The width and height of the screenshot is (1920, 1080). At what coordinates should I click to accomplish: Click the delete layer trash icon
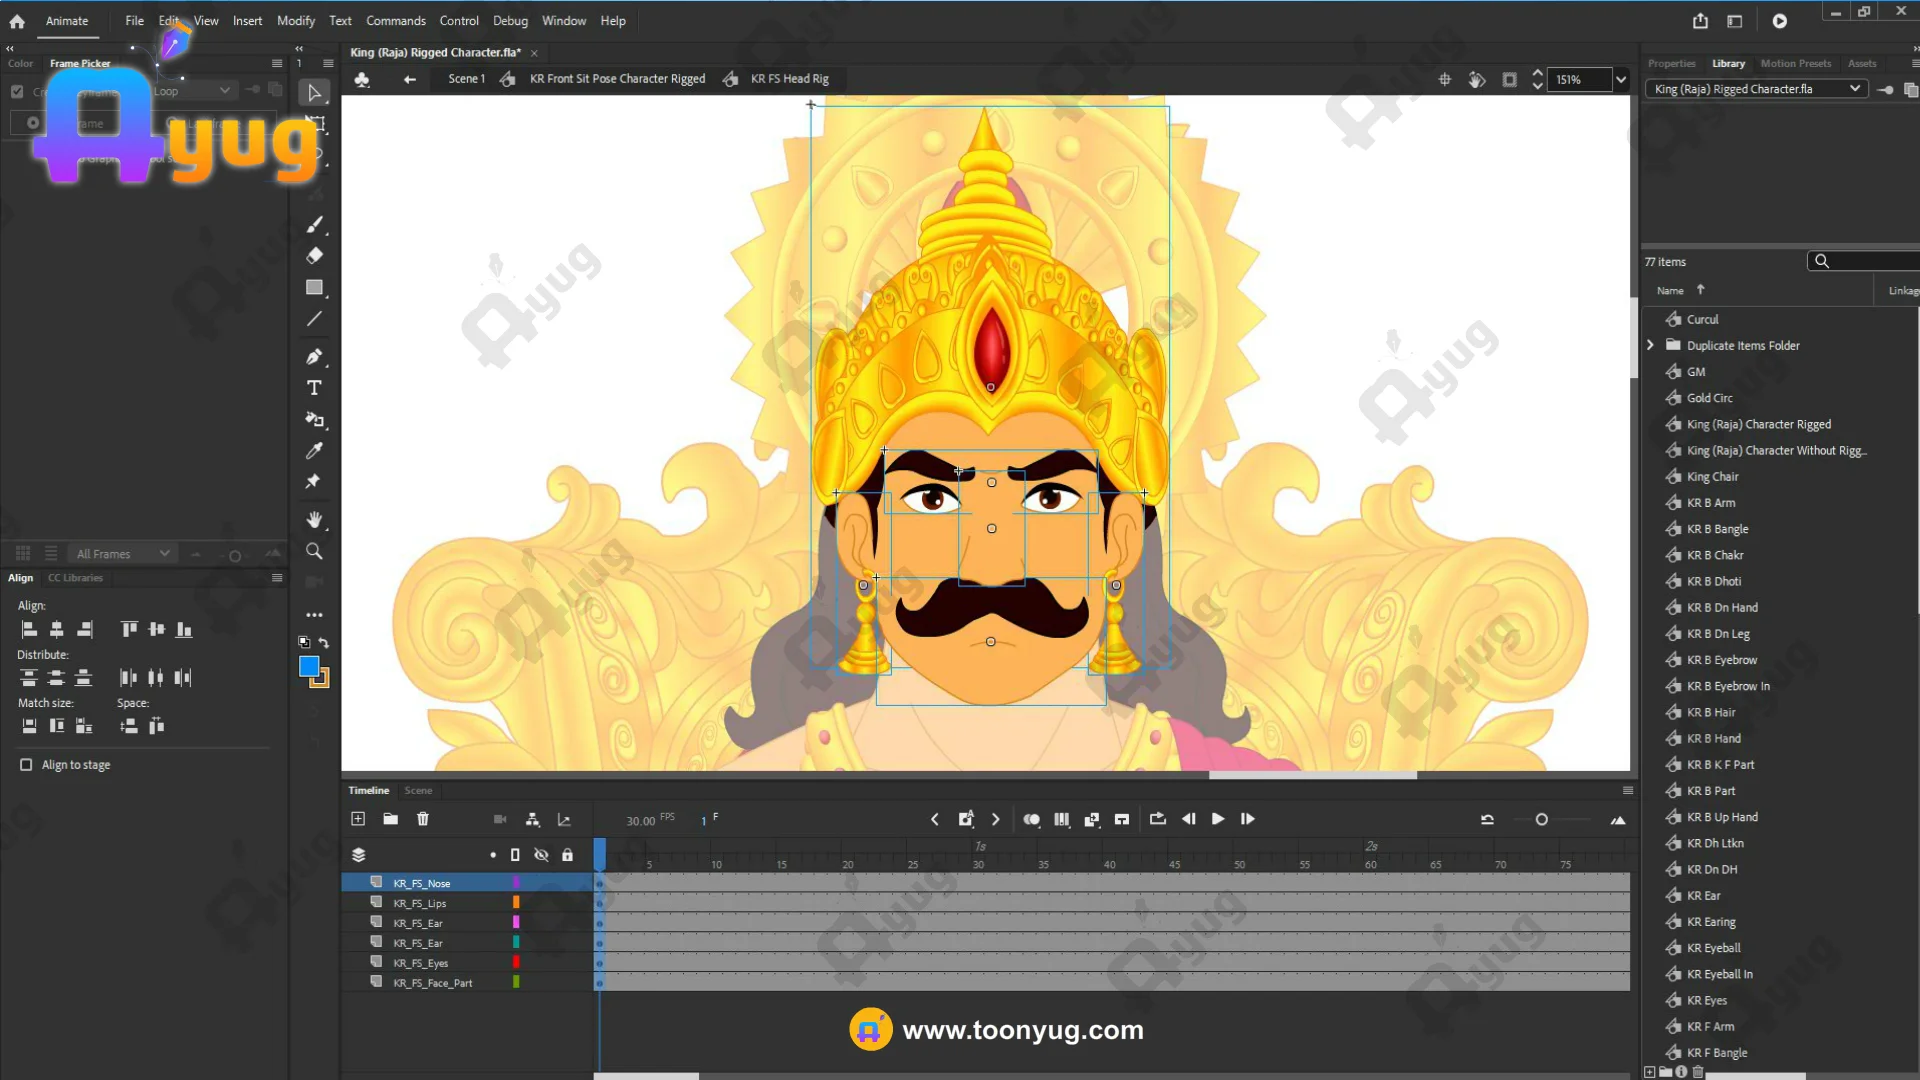(x=423, y=819)
